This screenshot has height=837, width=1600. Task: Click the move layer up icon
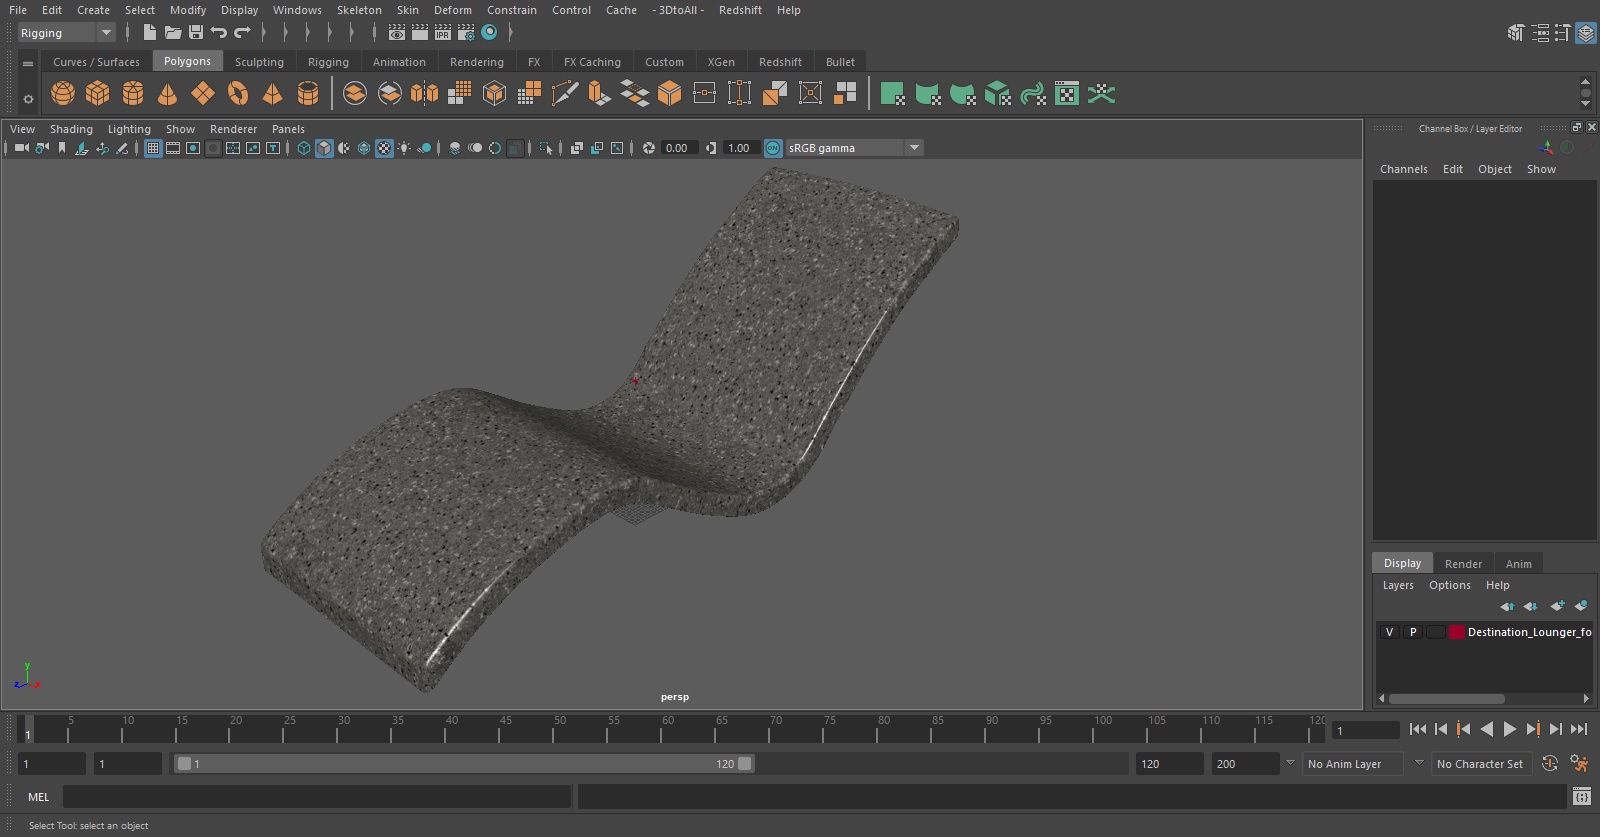click(x=1507, y=606)
